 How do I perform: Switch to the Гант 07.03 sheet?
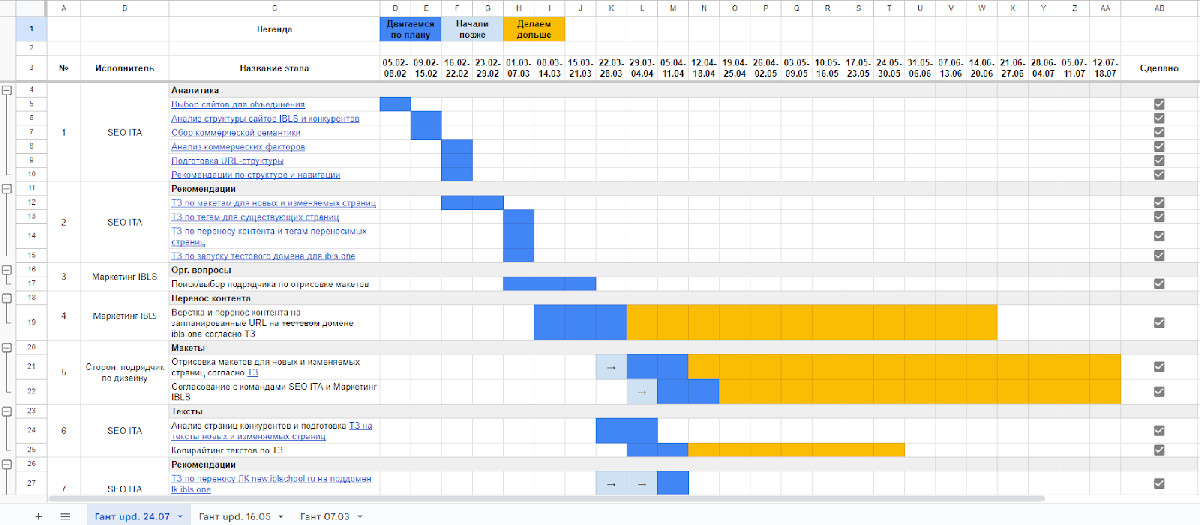(323, 516)
